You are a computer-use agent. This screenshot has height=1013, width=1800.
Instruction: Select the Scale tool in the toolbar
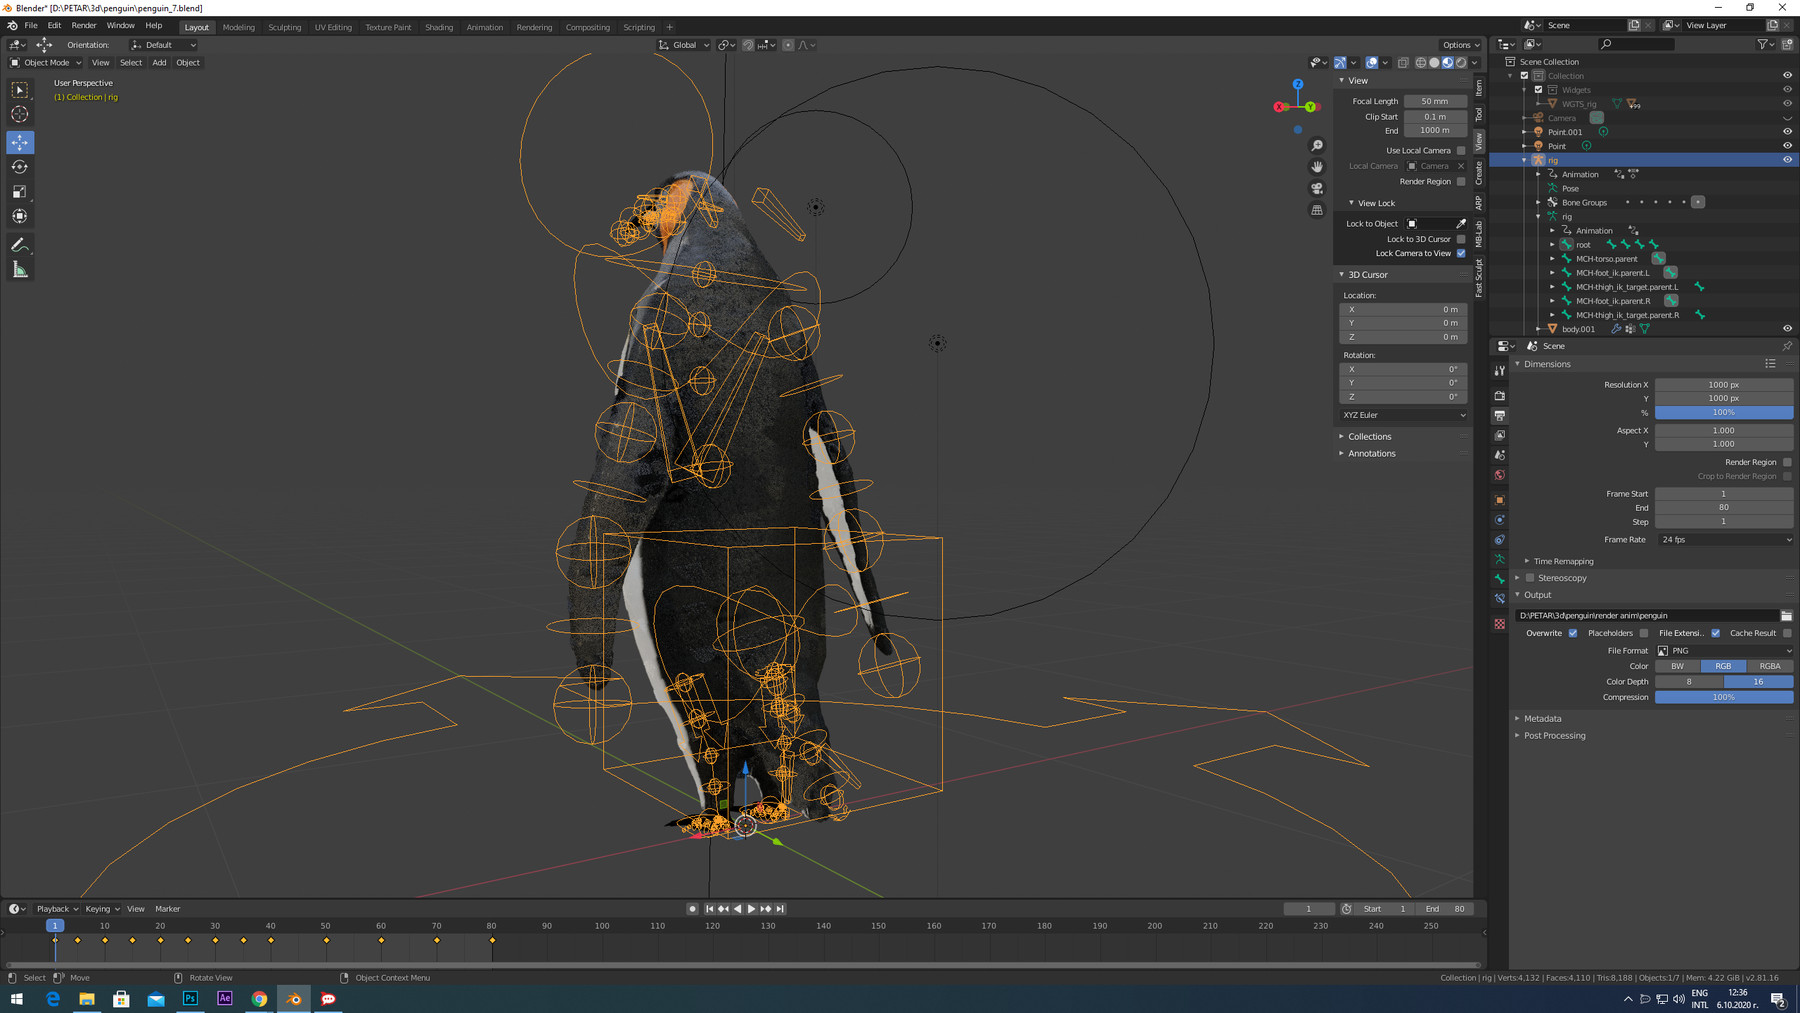(20, 191)
